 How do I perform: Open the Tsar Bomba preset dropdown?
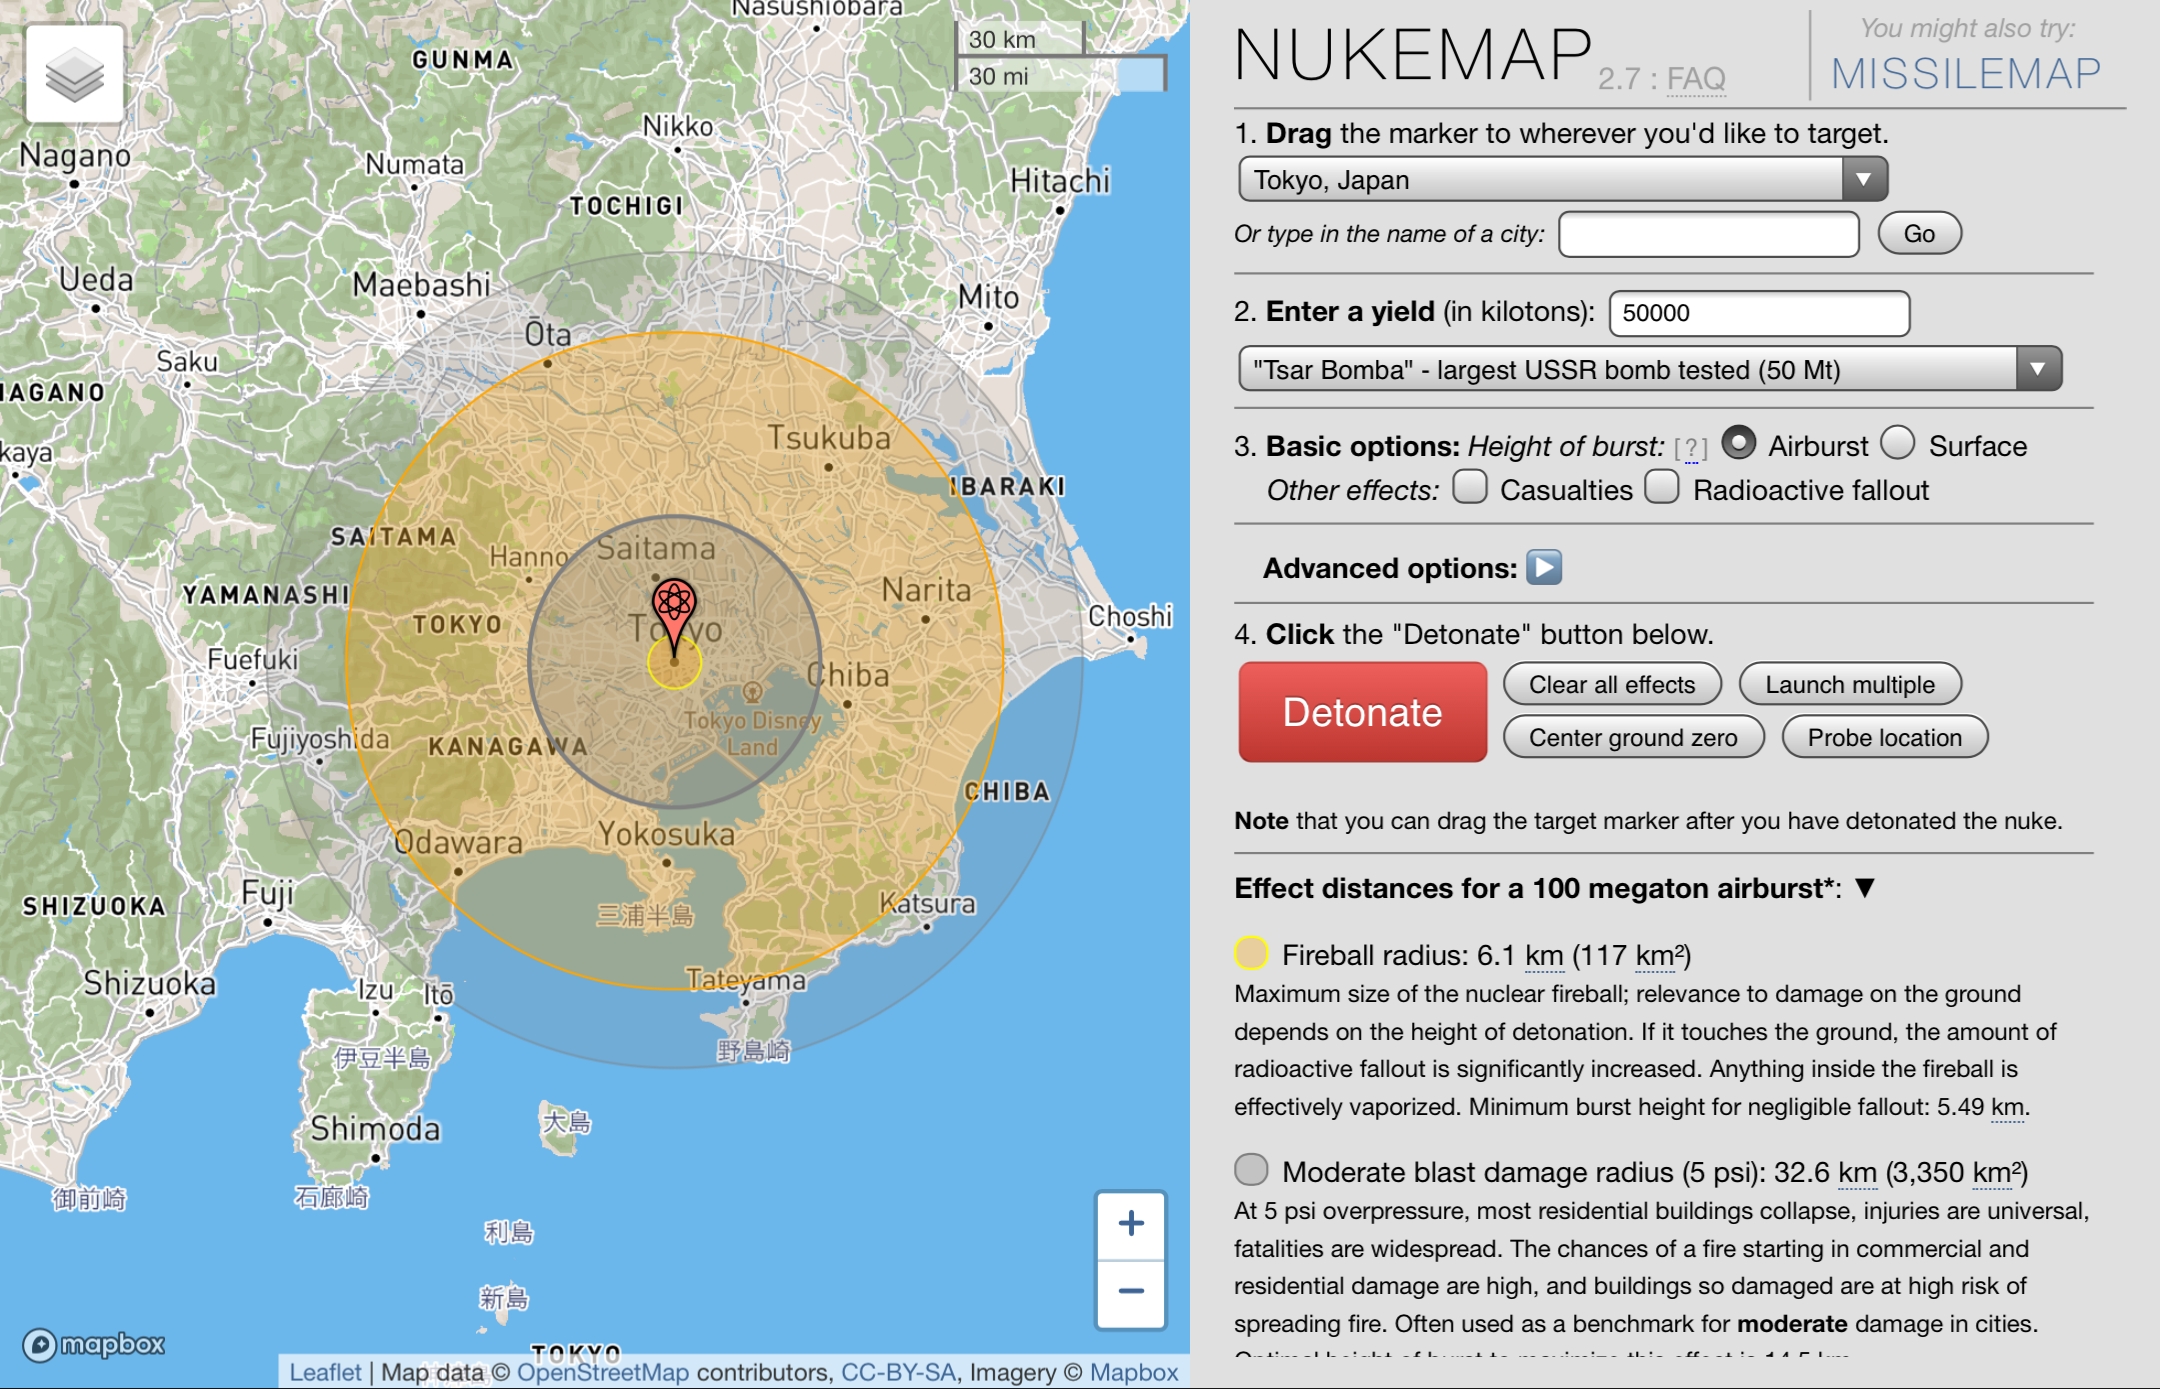(x=1650, y=370)
